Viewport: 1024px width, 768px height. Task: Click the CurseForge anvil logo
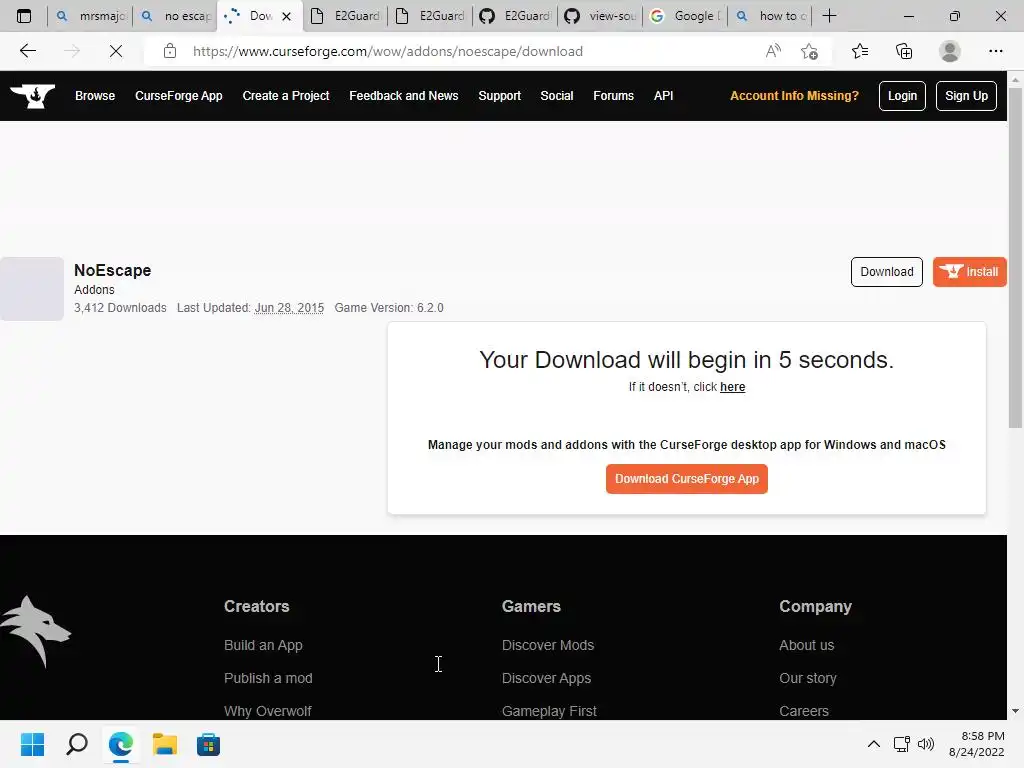coord(33,96)
